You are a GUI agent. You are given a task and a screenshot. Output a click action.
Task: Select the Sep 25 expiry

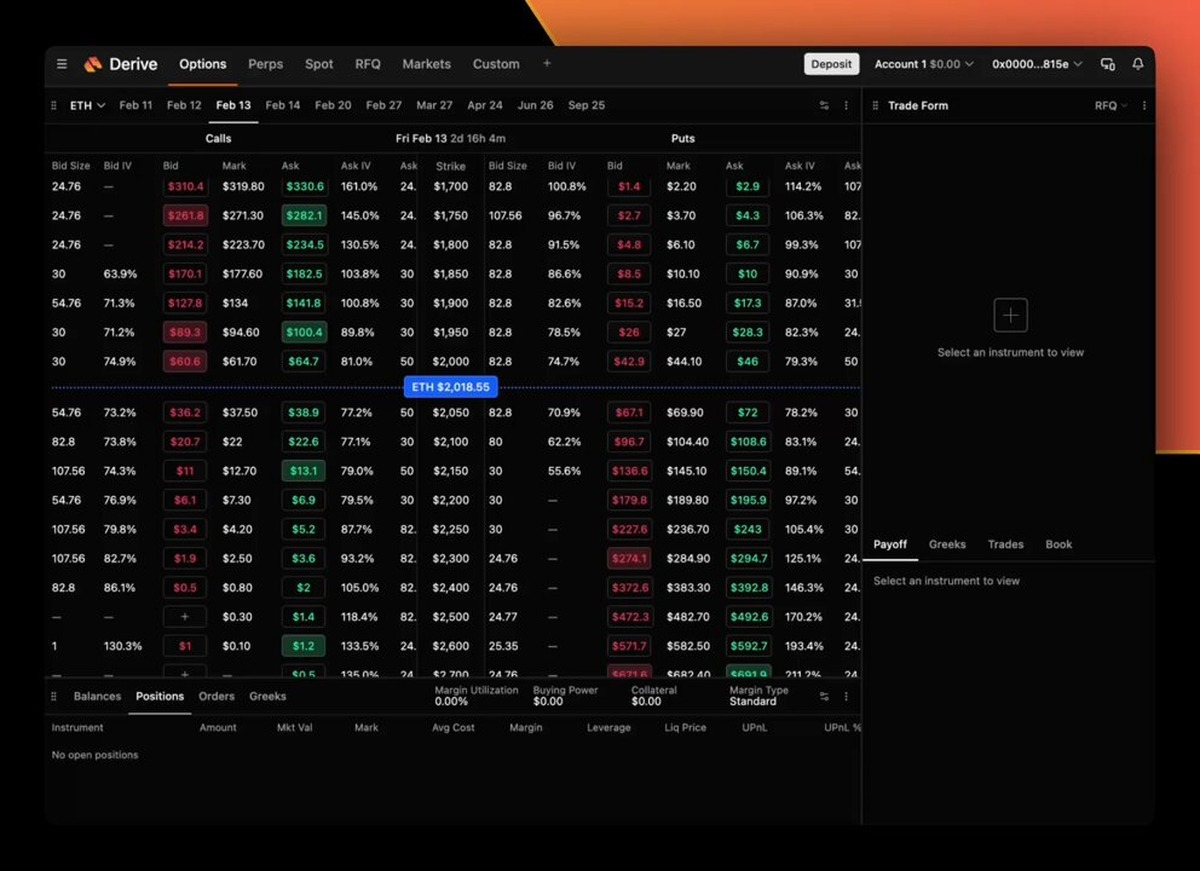click(x=586, y=105)
